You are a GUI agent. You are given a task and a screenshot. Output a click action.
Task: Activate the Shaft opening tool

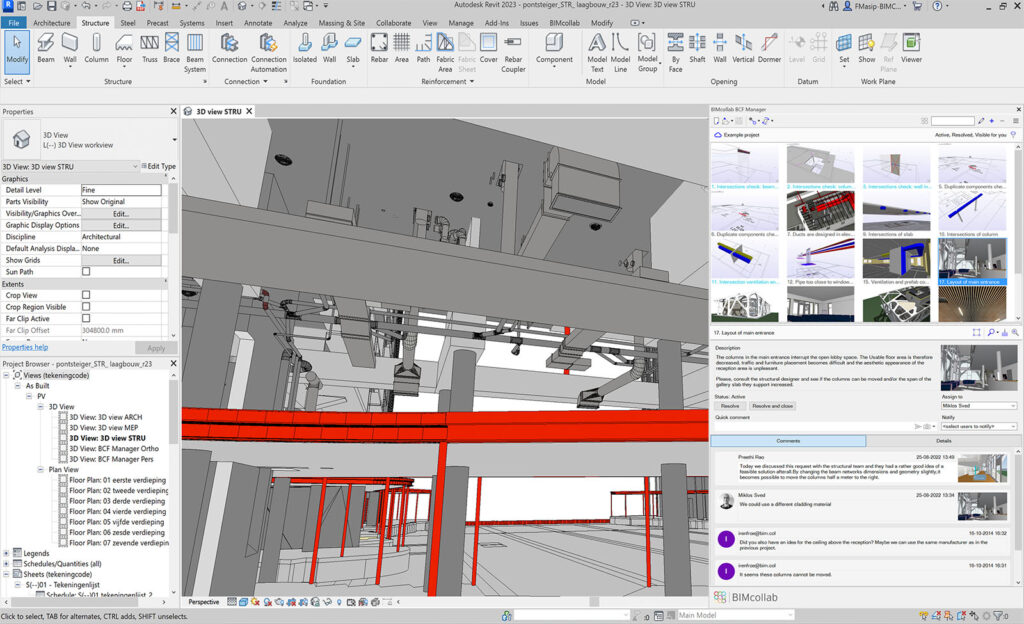(x=697, y=48)
